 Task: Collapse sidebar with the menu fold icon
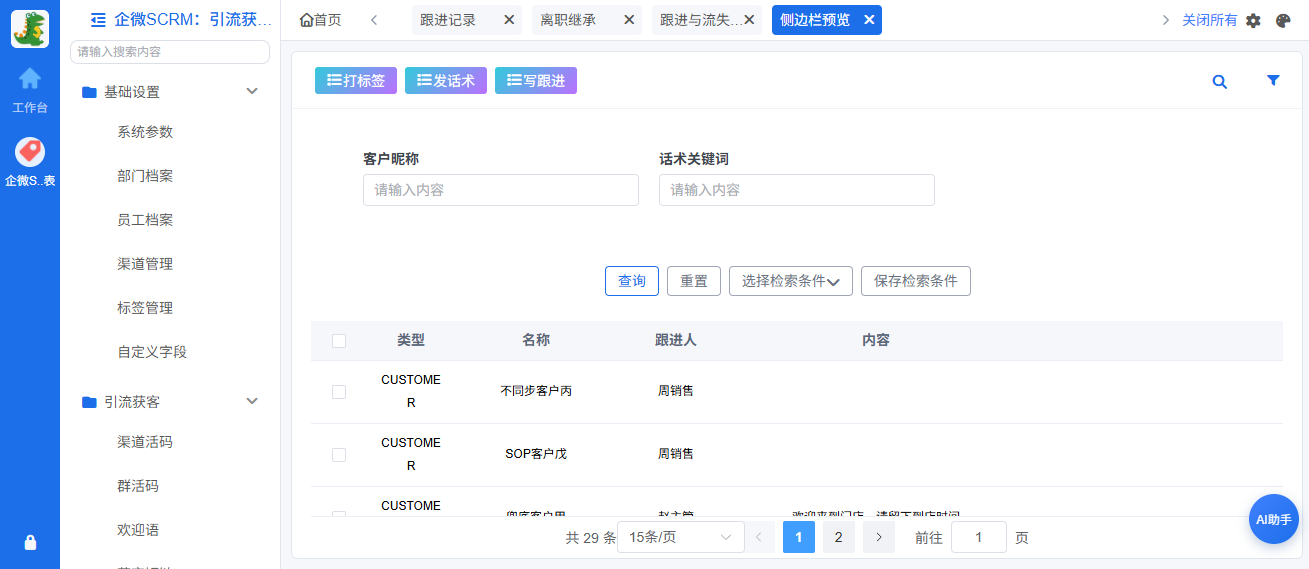tap(98, 19)
